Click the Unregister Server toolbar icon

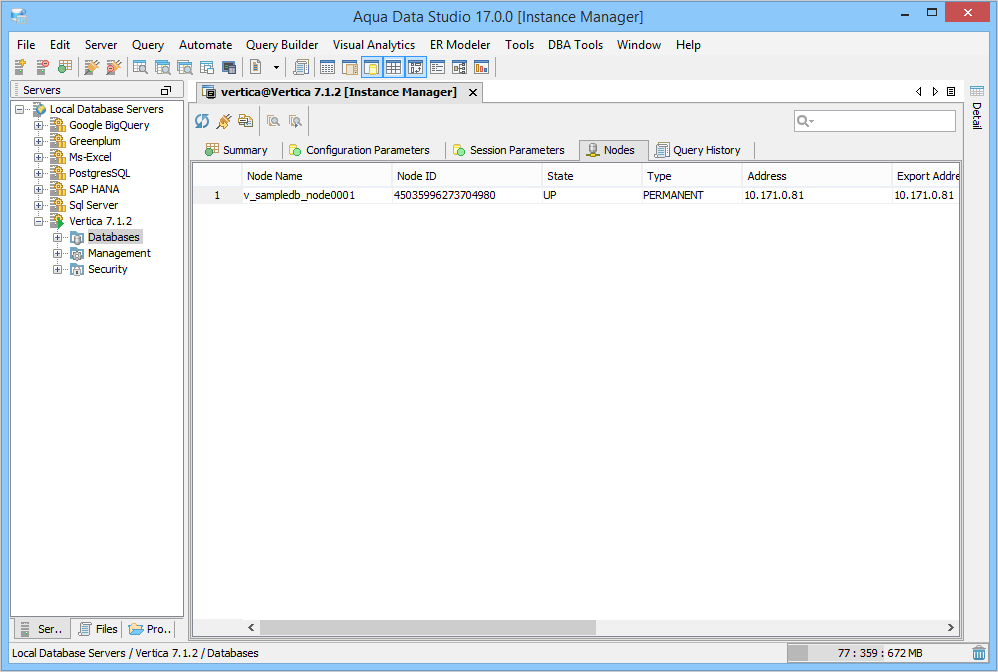43,67
